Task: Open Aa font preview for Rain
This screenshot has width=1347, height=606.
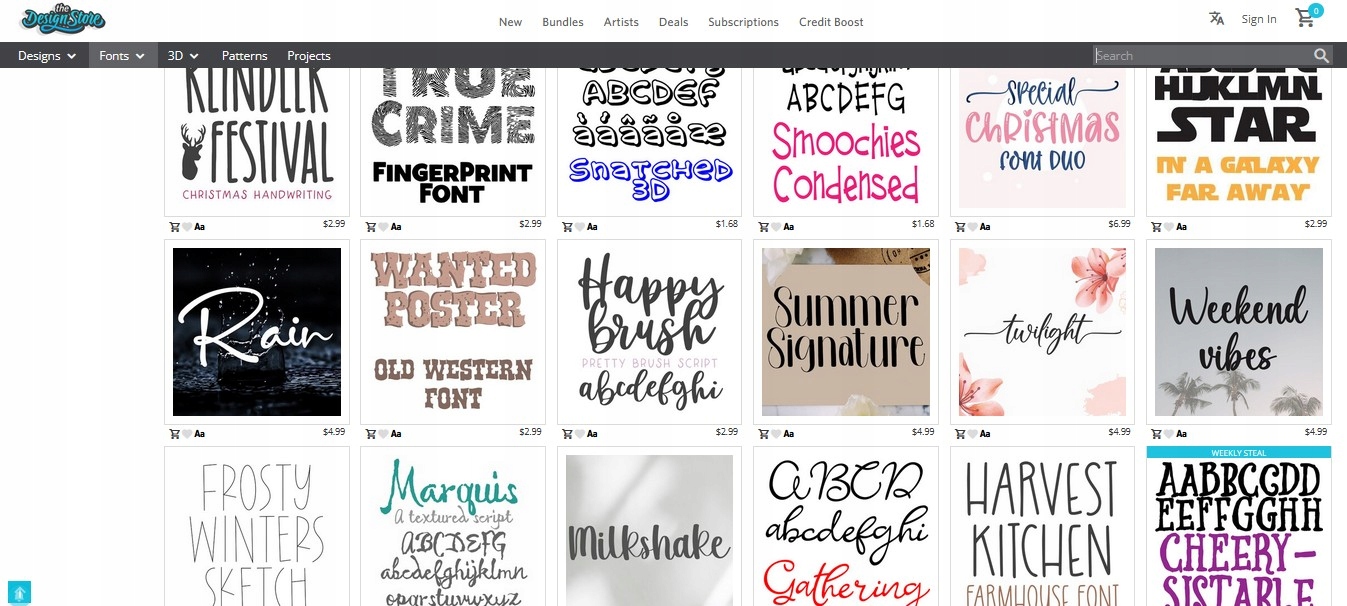Action: (x=199, y=434)
